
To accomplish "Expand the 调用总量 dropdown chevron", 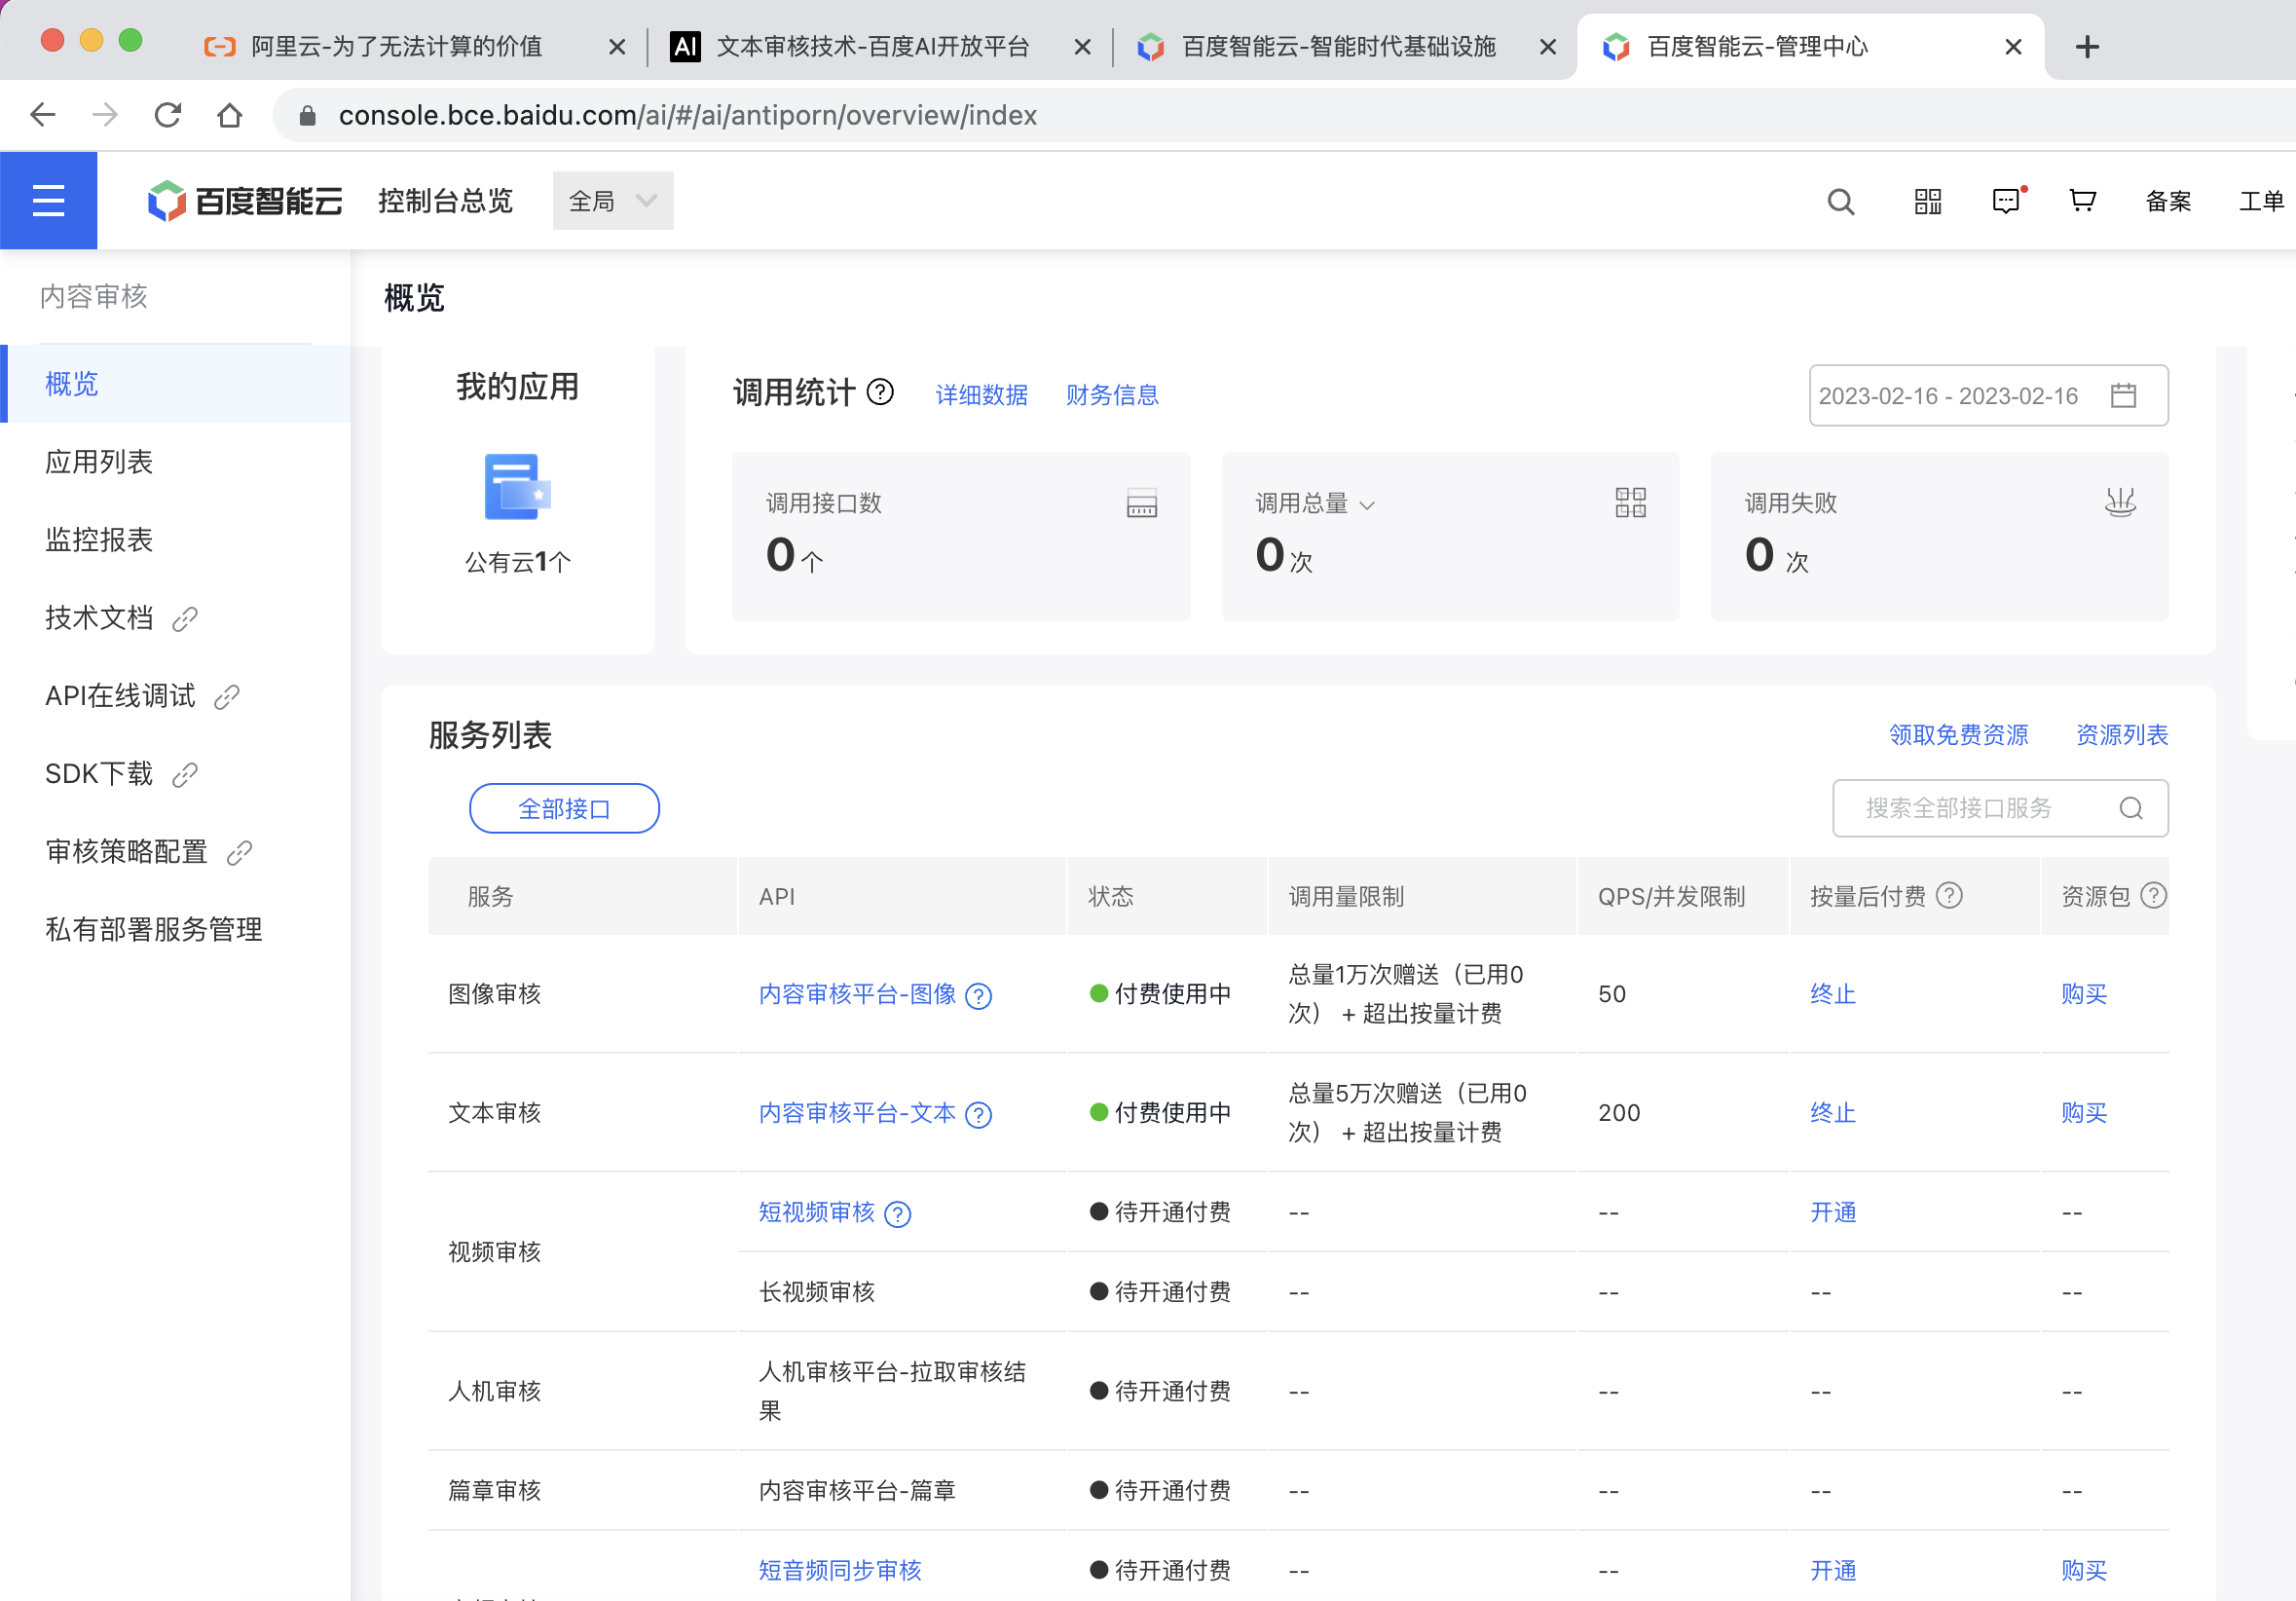I will click(1367, 506).
